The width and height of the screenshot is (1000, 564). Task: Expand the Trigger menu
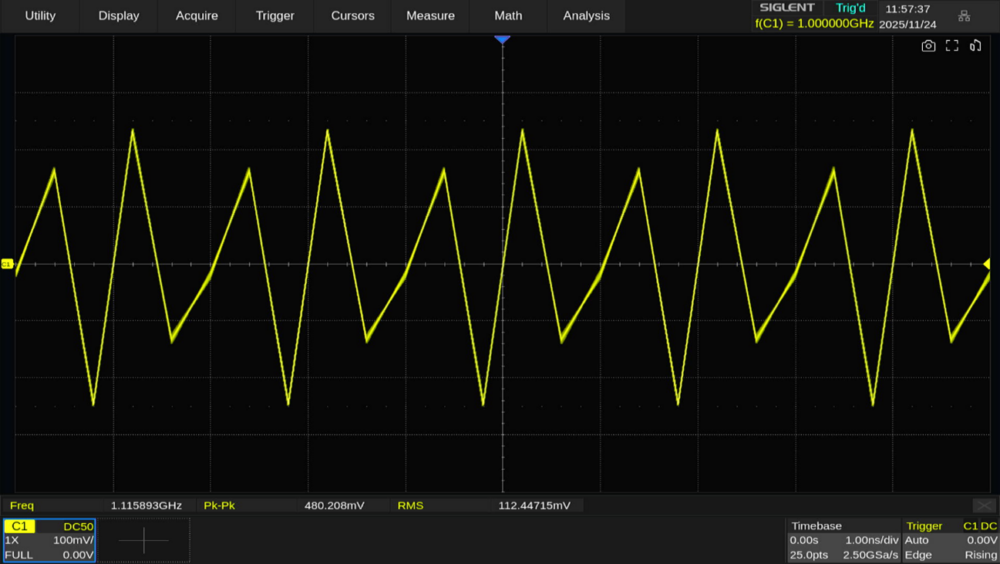[275, 16]
